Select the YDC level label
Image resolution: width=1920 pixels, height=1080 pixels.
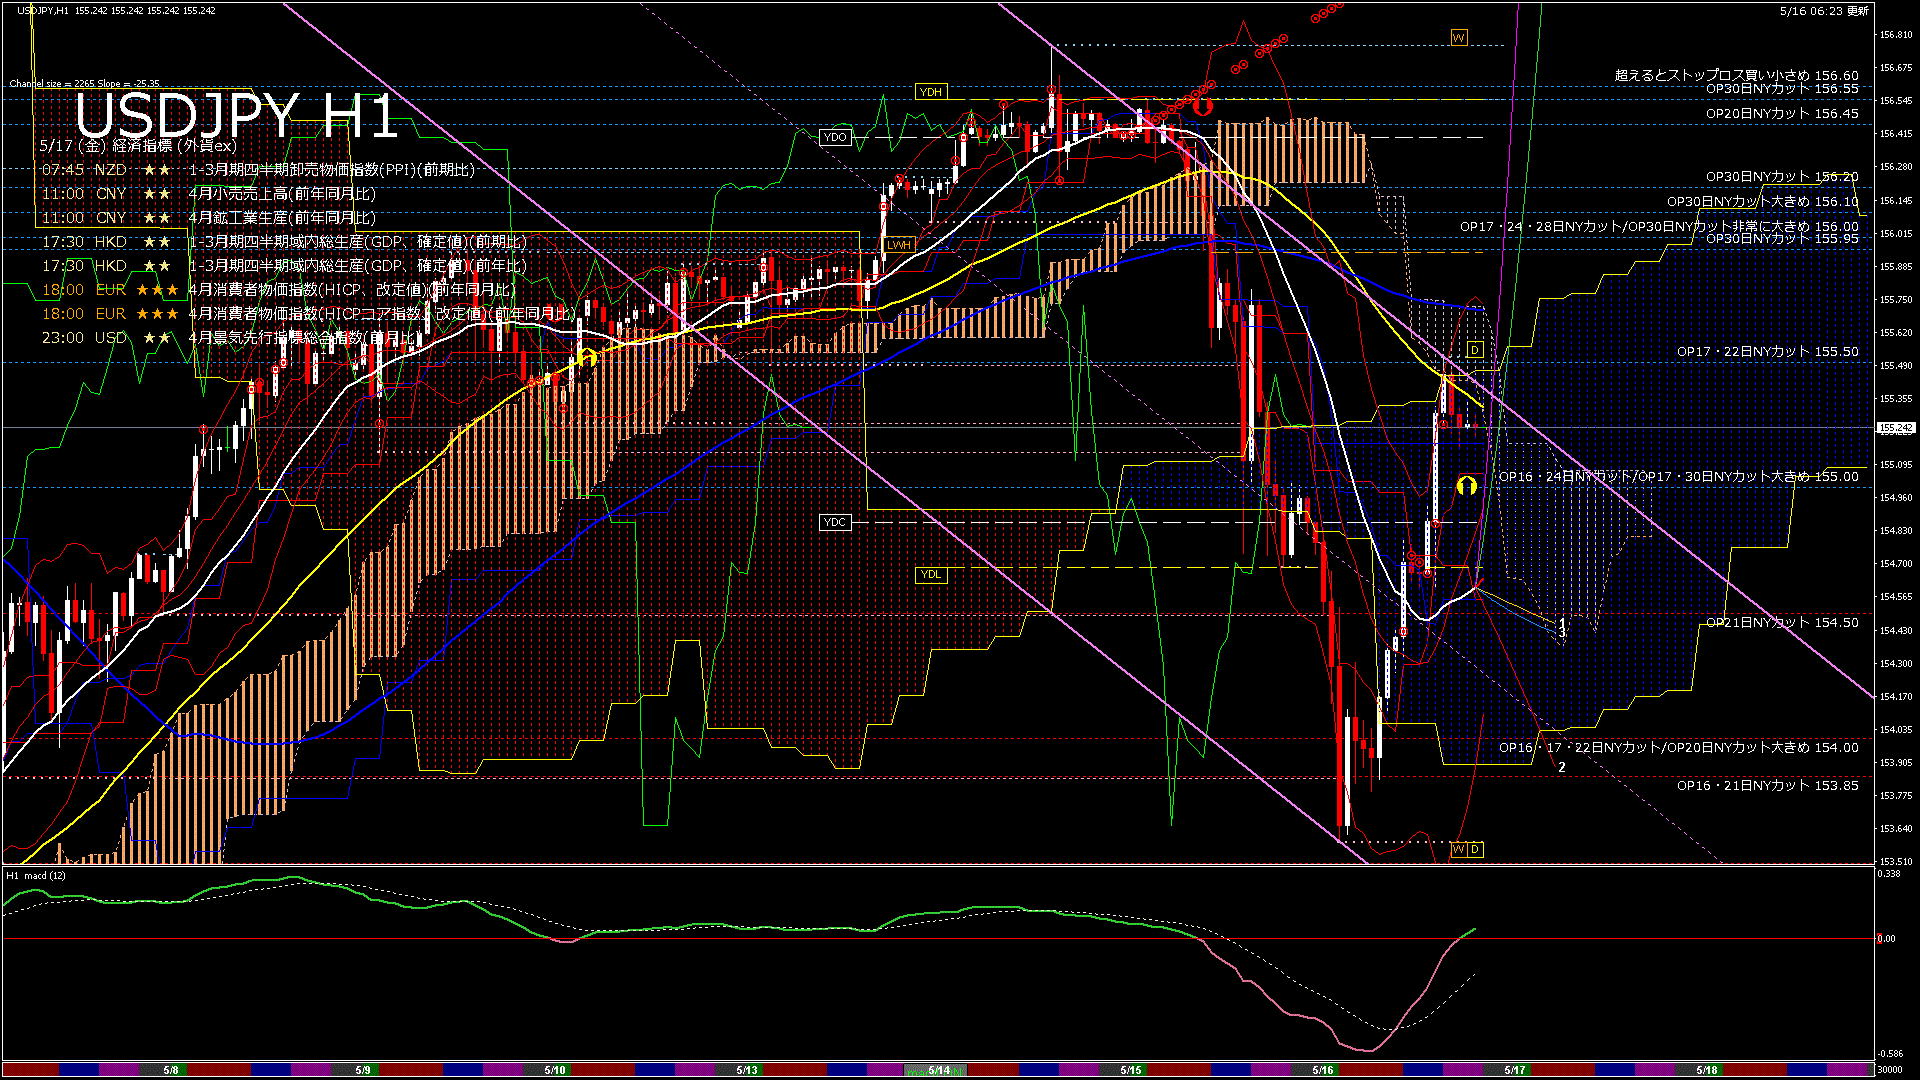tap(835, 522)
